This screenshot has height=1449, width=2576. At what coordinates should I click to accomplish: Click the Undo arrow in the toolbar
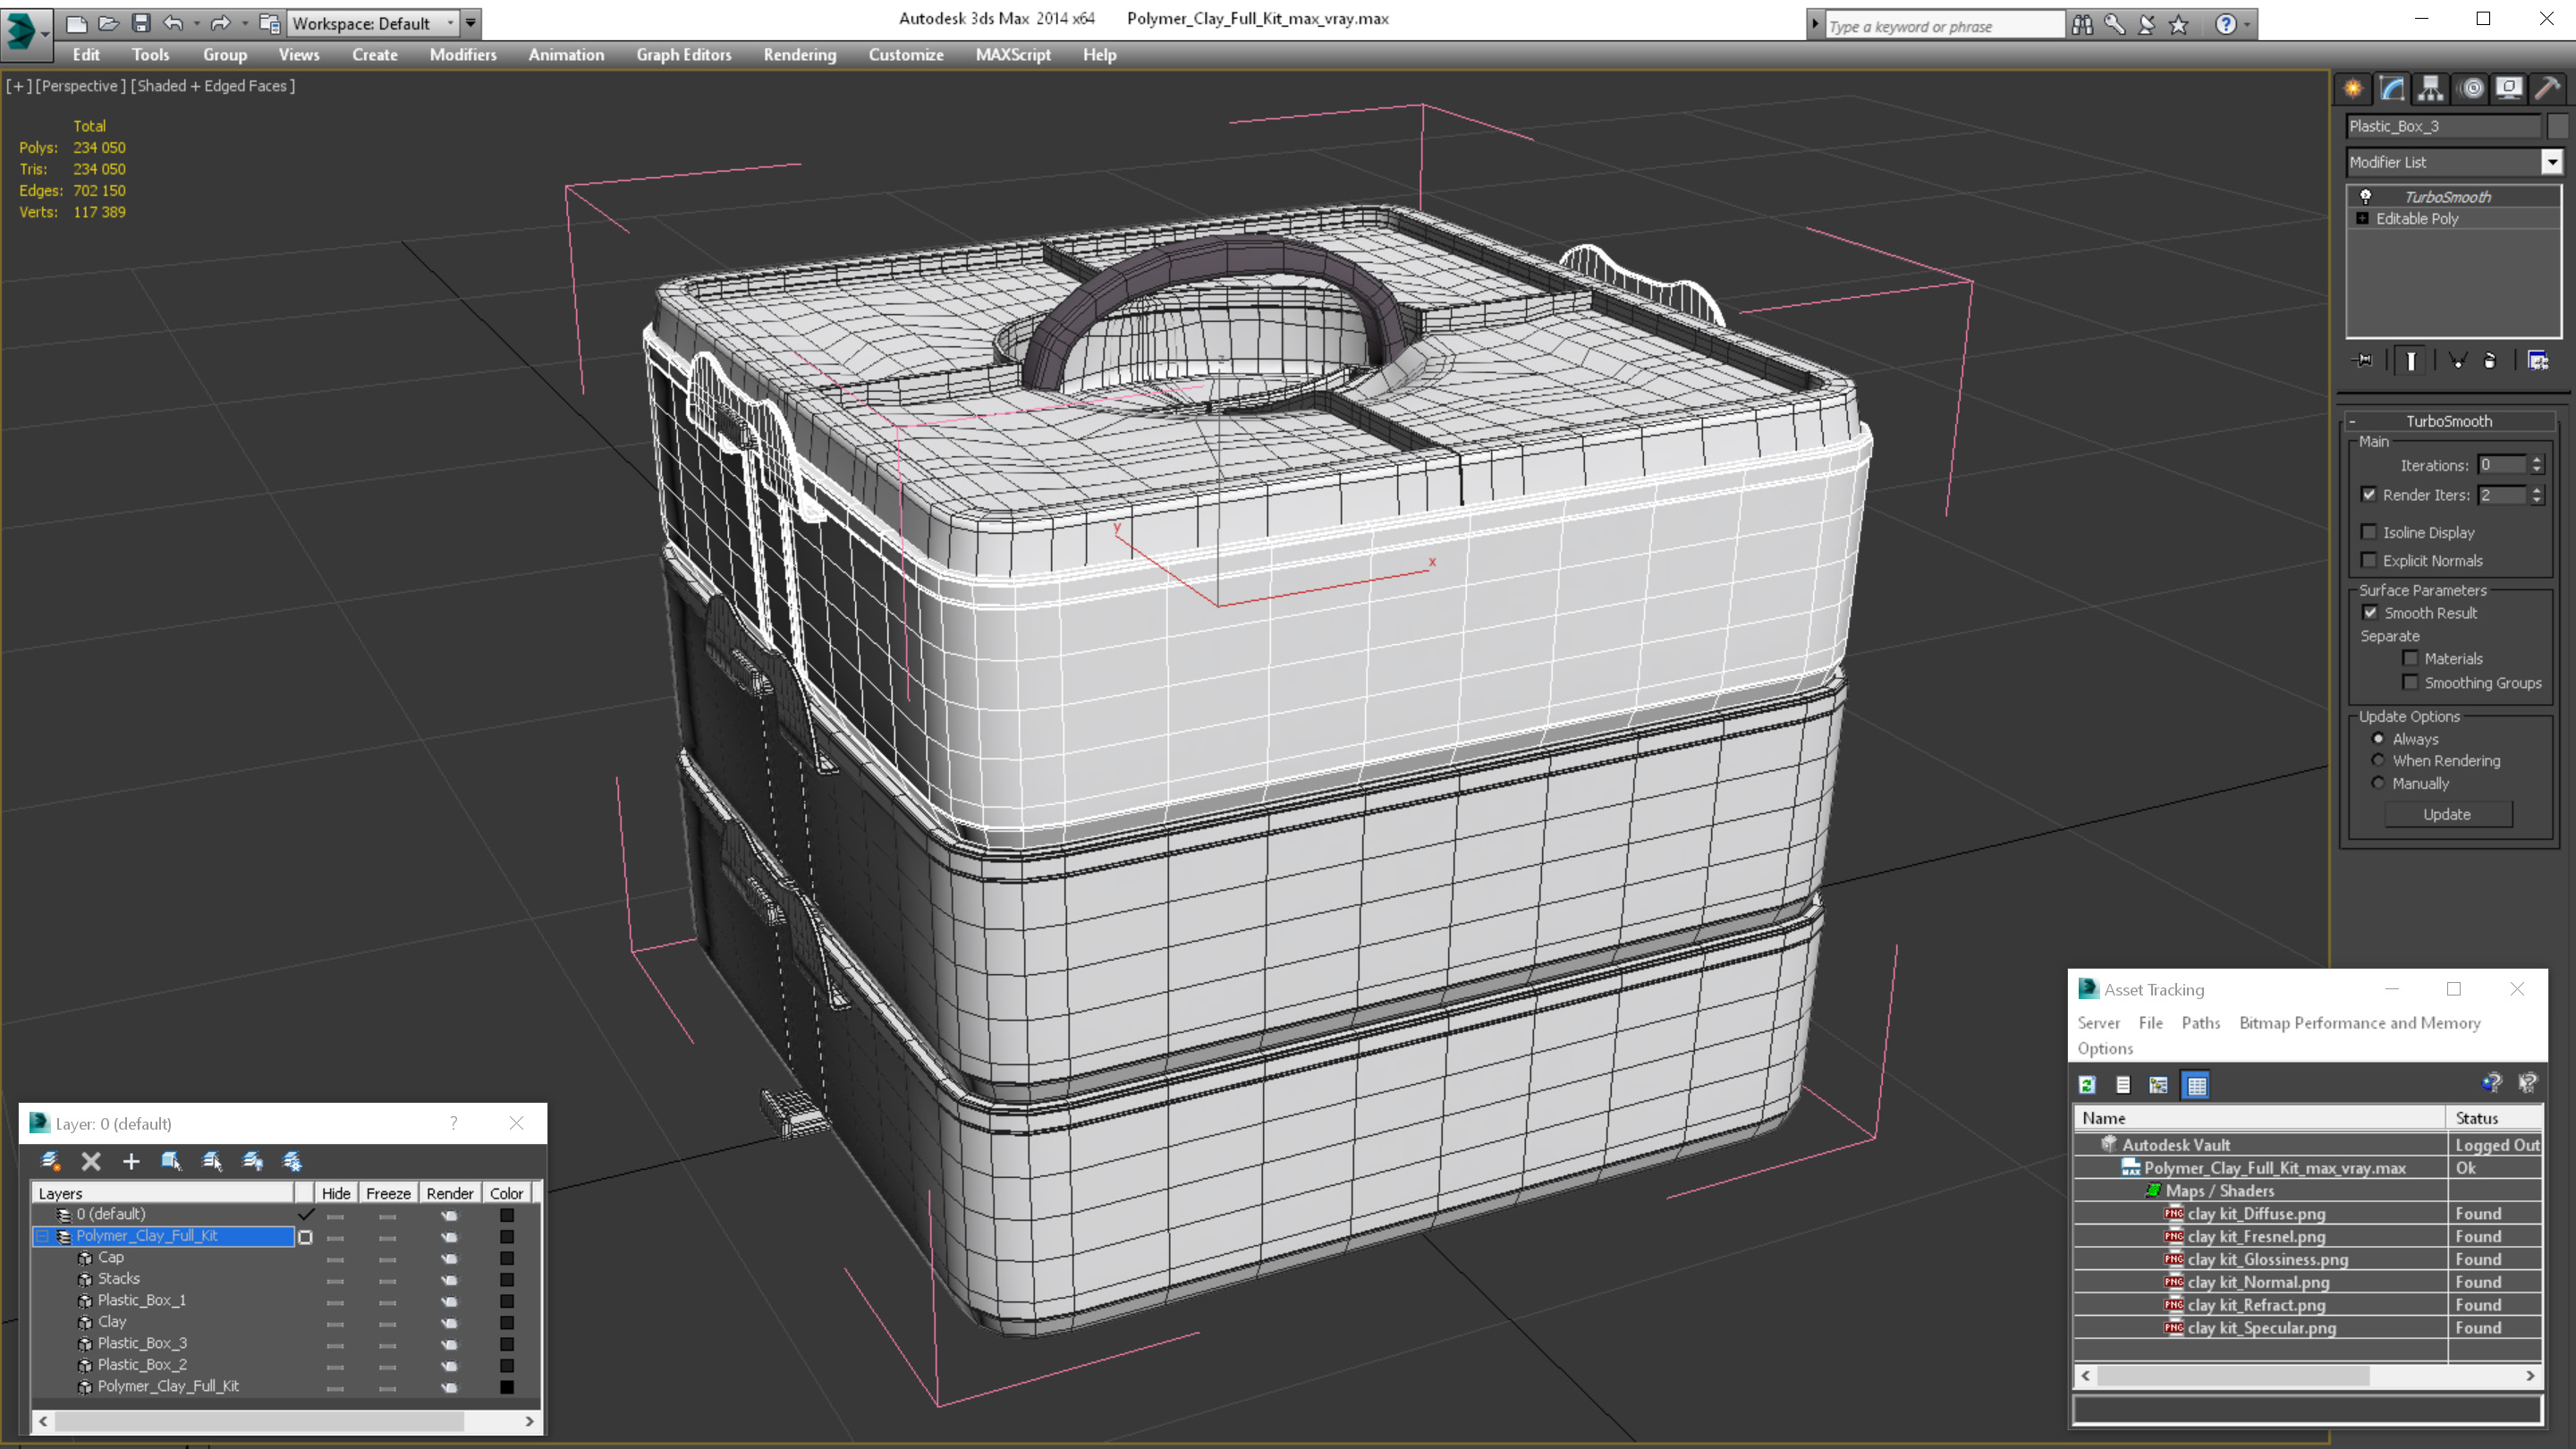173,23
